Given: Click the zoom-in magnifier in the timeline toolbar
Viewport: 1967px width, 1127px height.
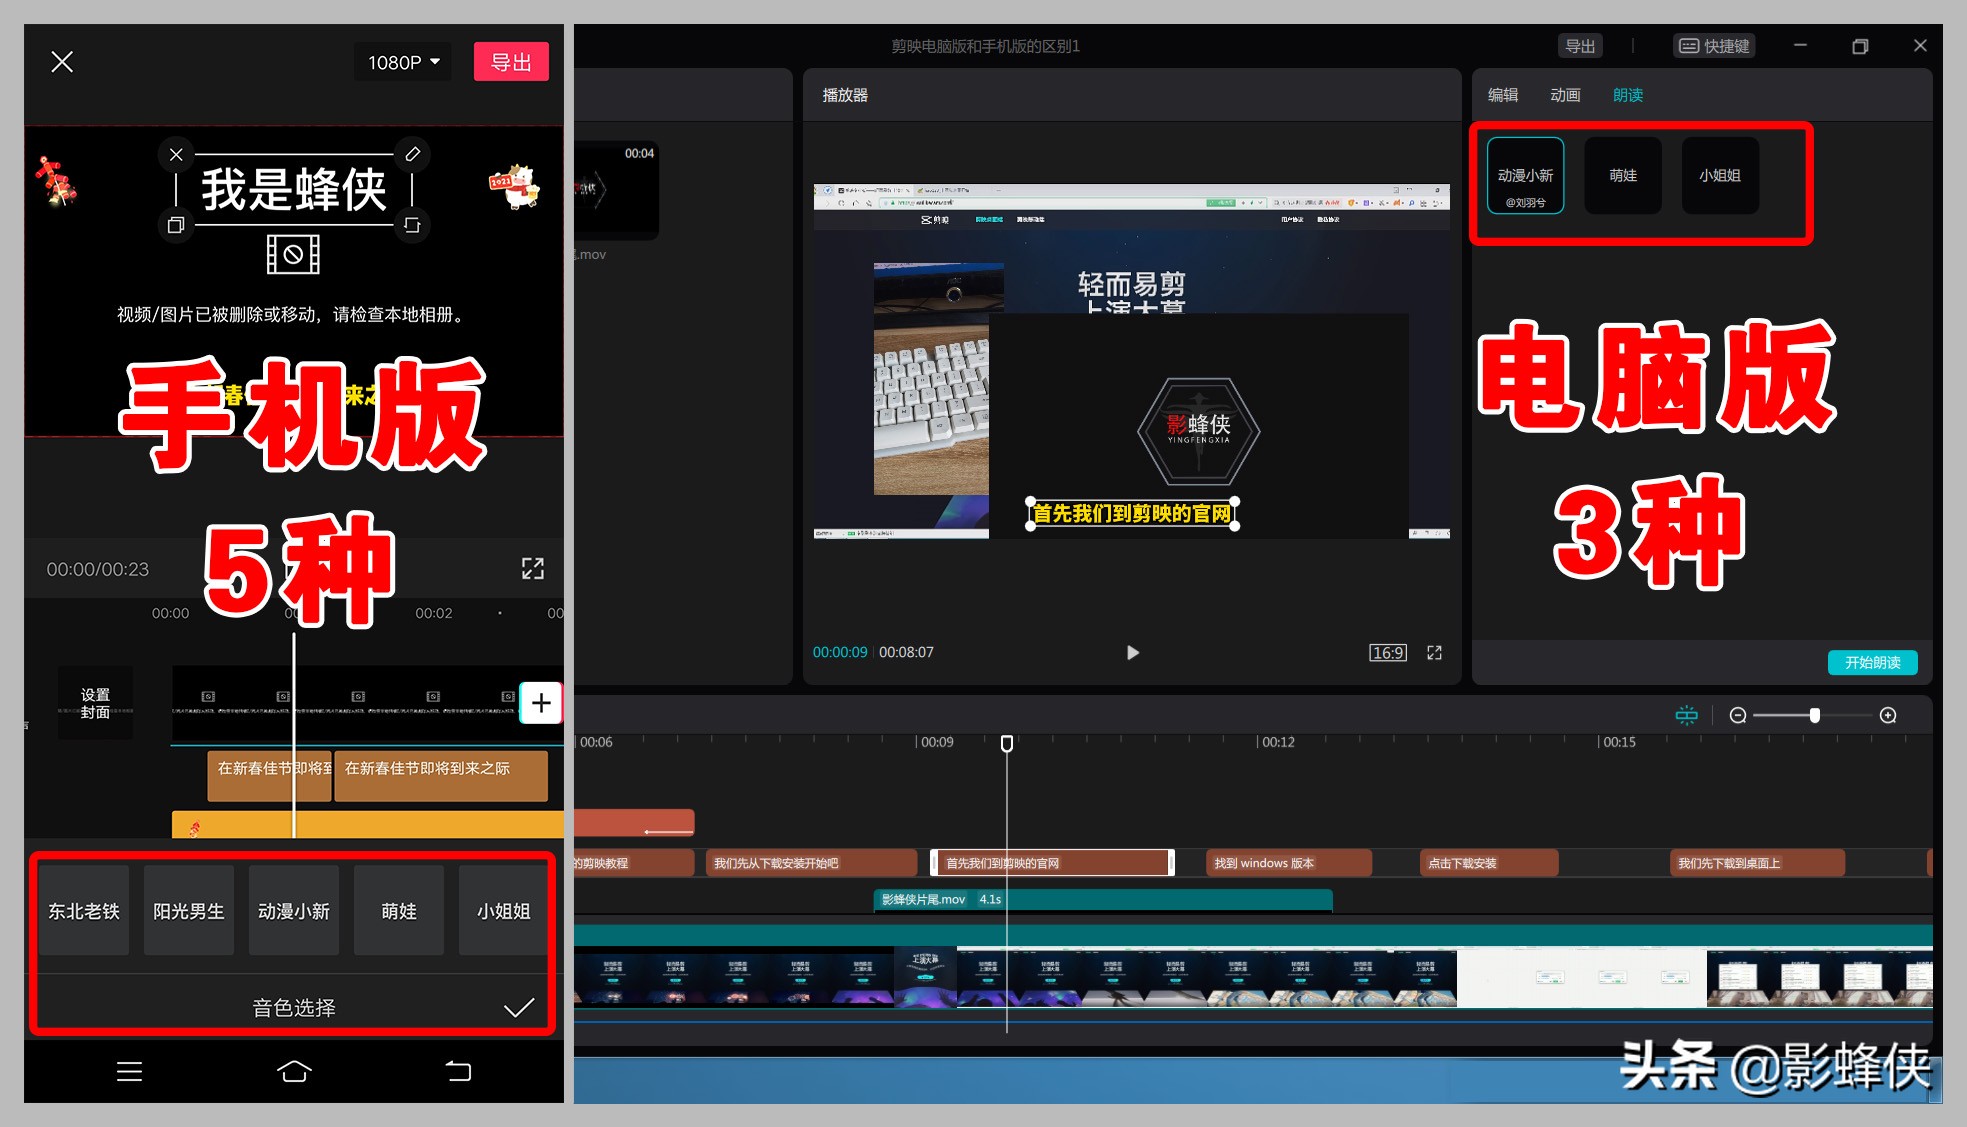Looking at the screenshot, I should coord(1889,715).
